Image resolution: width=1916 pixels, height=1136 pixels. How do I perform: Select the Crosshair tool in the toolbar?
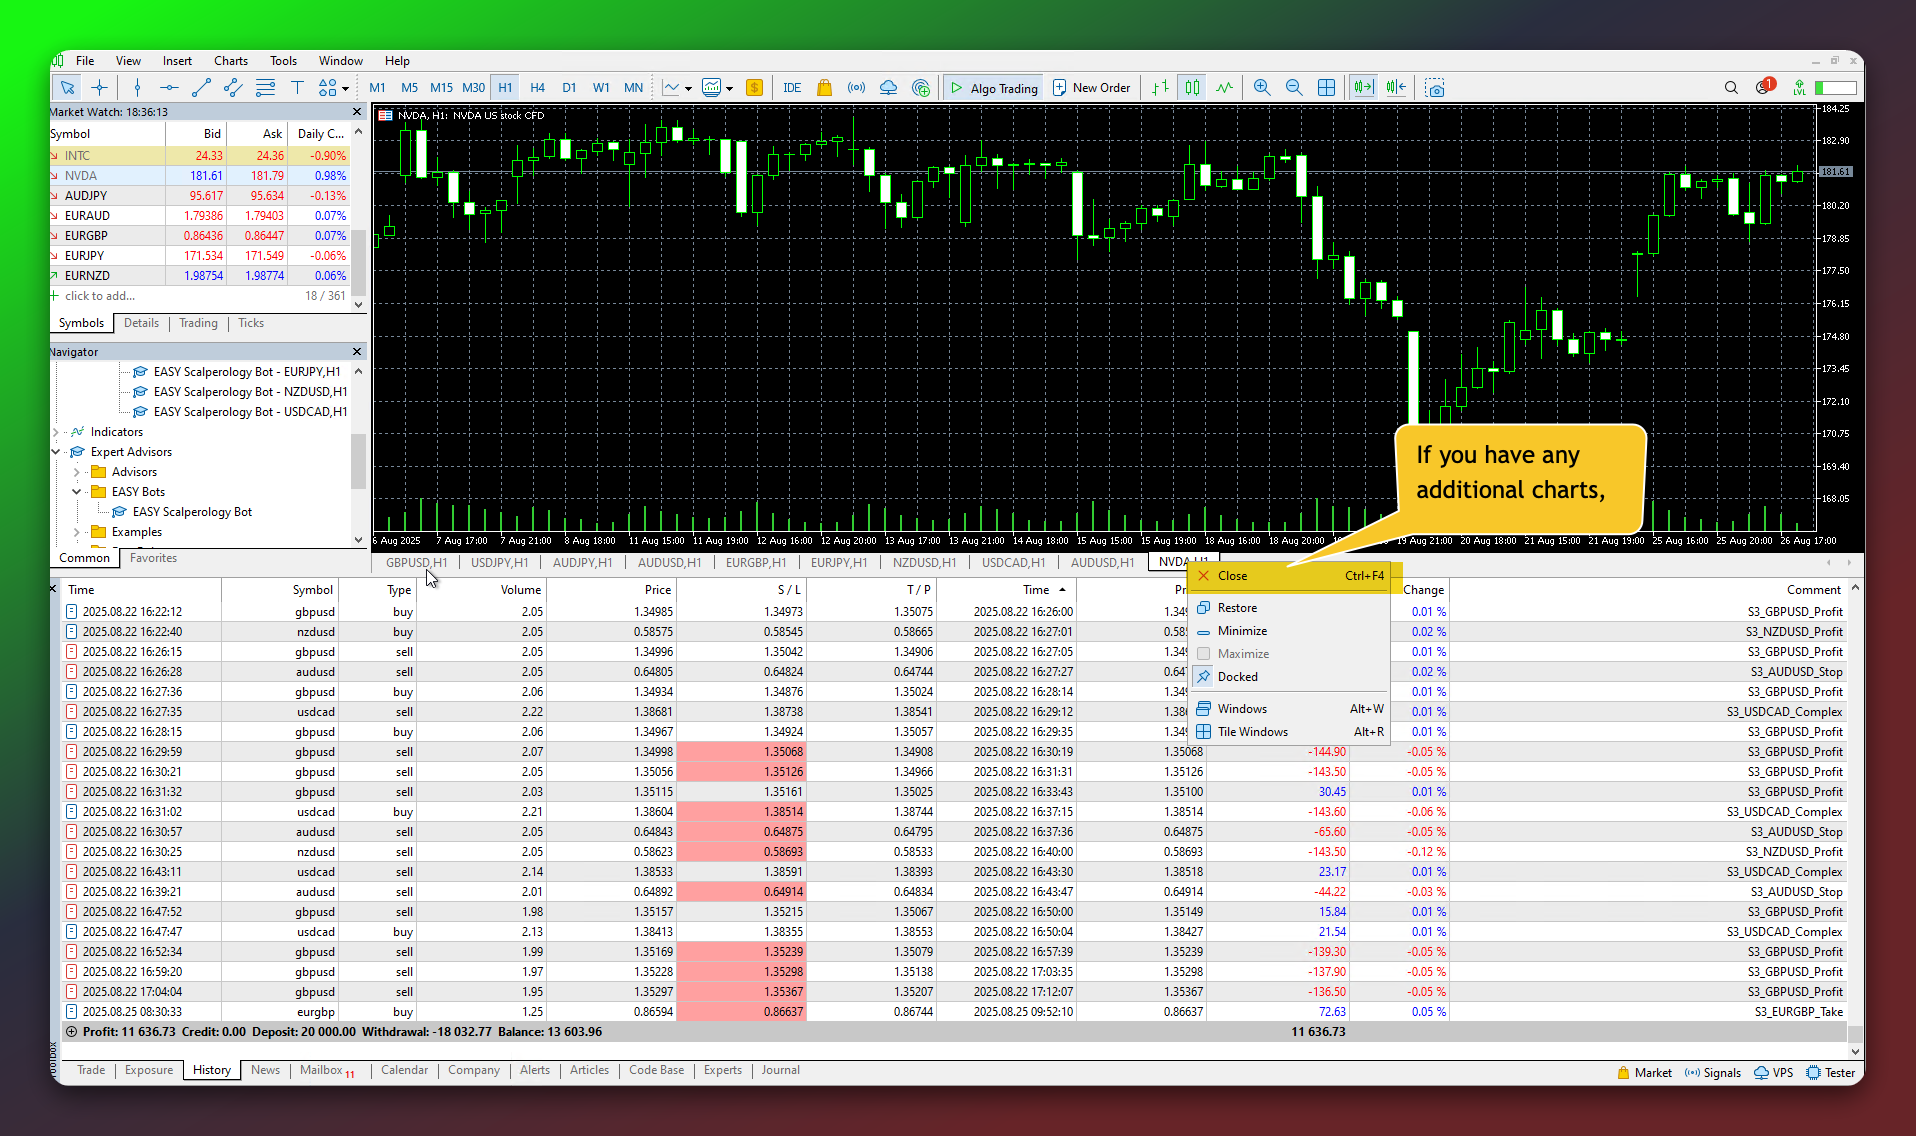tap(99, 88)
